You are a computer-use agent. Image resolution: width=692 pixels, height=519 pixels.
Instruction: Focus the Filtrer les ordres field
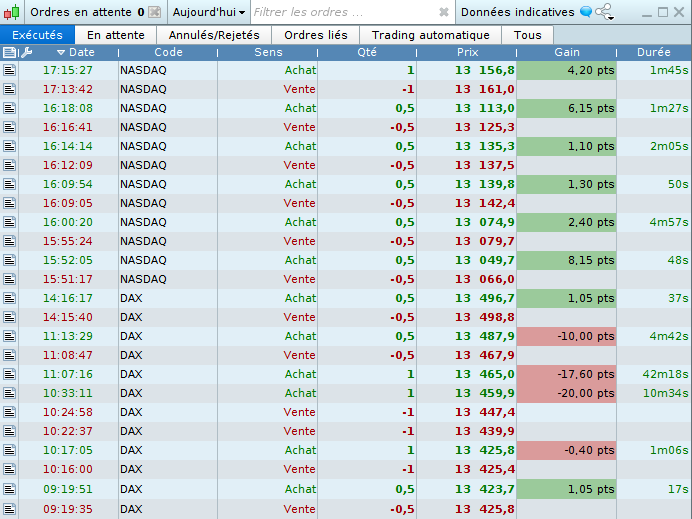(x=346, y=12)
